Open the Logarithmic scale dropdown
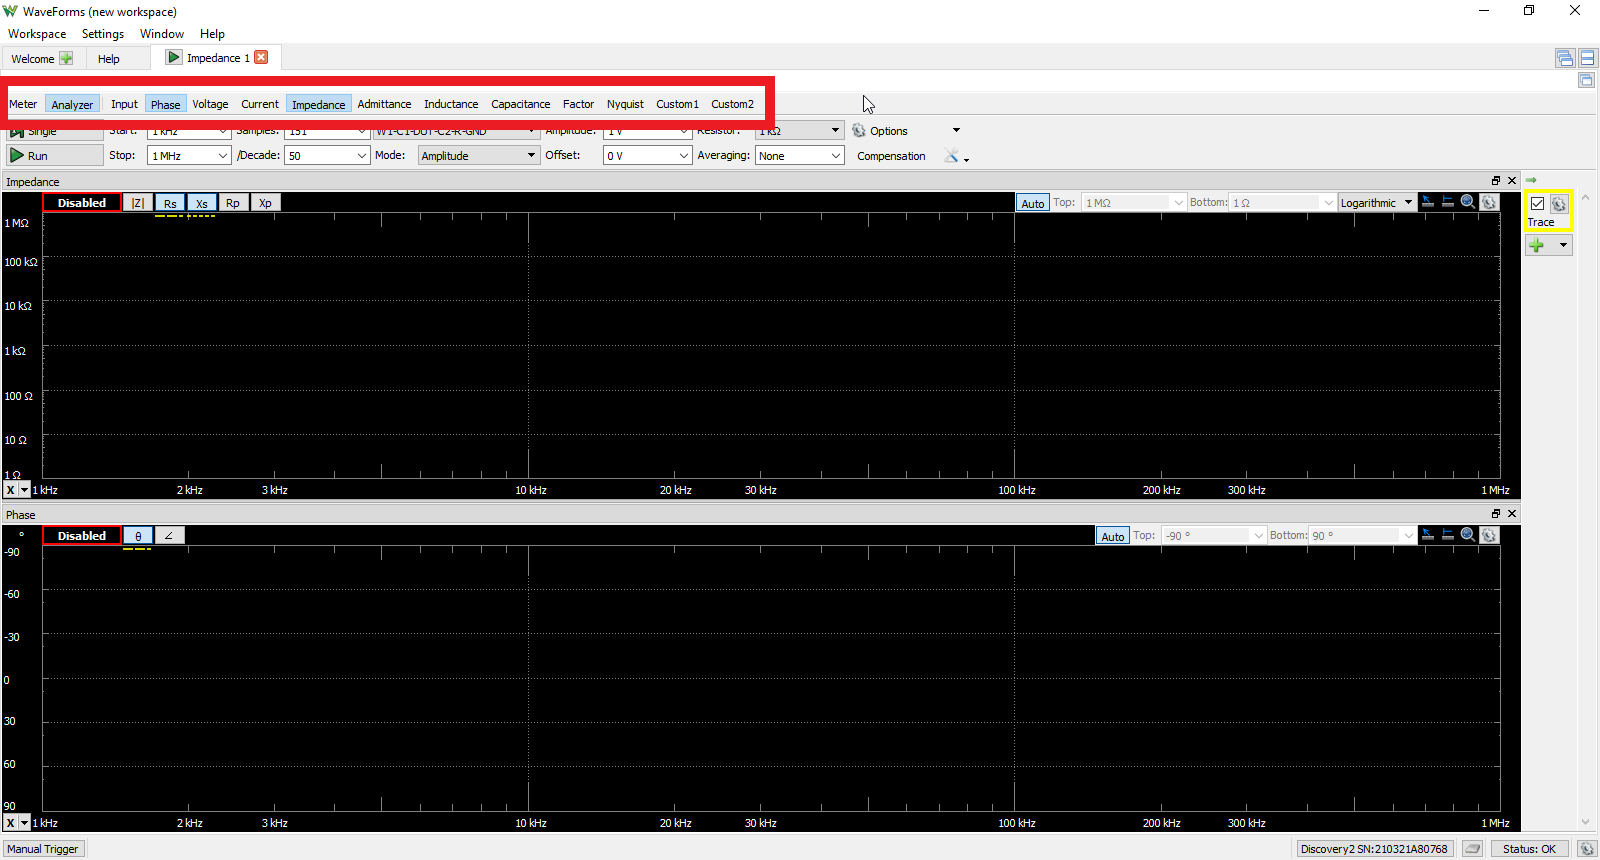 coord(1377,203)
